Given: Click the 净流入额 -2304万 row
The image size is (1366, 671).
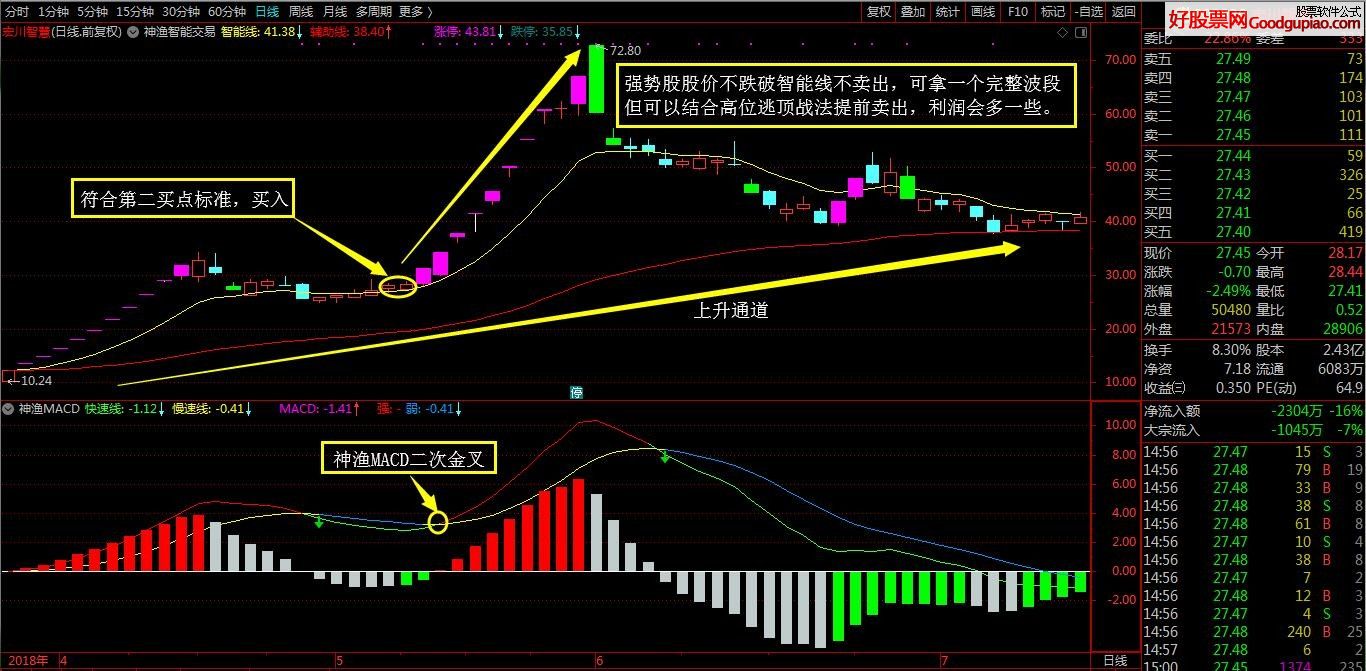Looking at the screenshot, I should (1253, 411).
